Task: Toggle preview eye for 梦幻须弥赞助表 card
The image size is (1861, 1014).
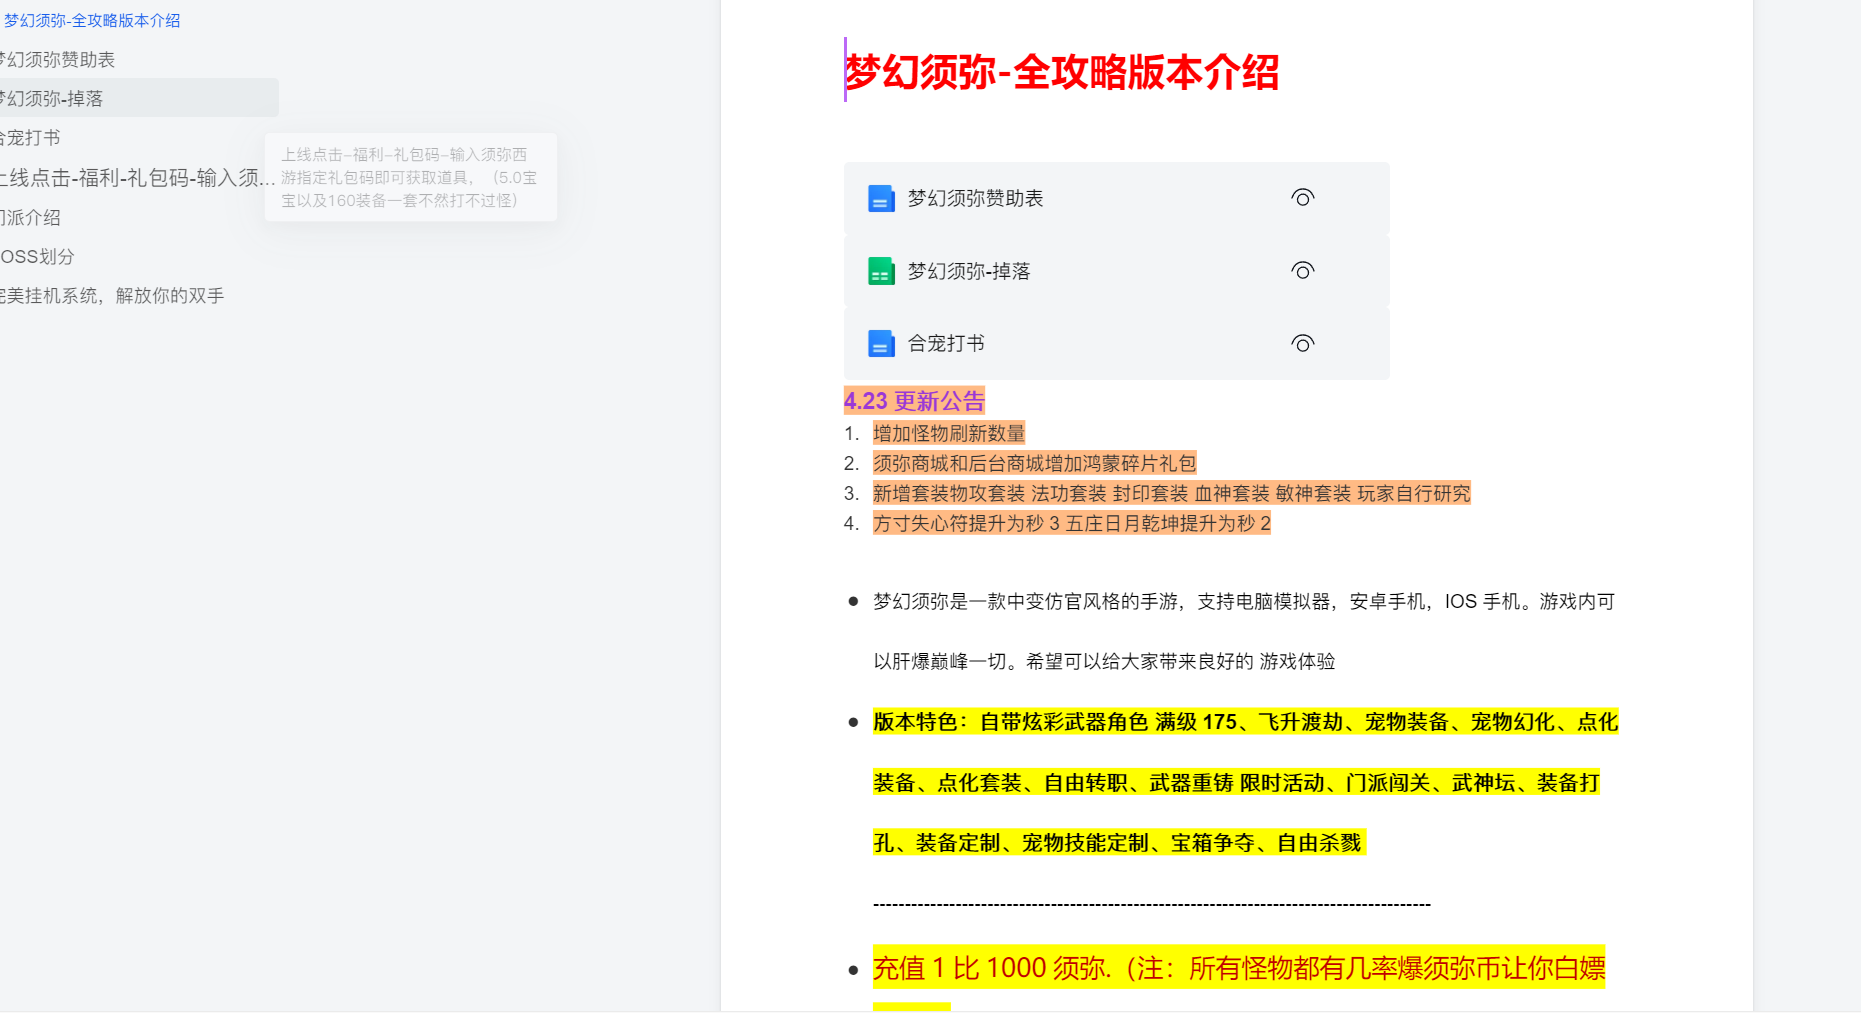Action: (1302, 198)
